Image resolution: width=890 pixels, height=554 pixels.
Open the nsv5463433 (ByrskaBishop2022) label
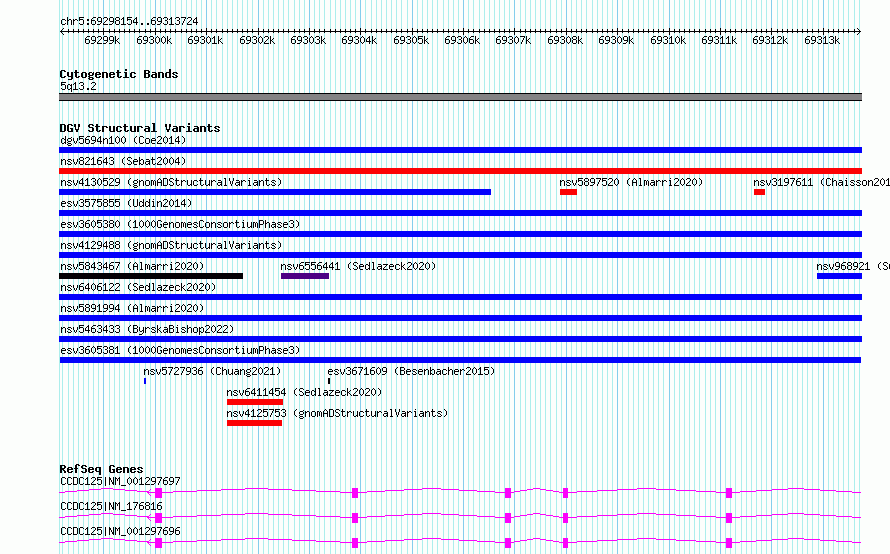(147, 329)
